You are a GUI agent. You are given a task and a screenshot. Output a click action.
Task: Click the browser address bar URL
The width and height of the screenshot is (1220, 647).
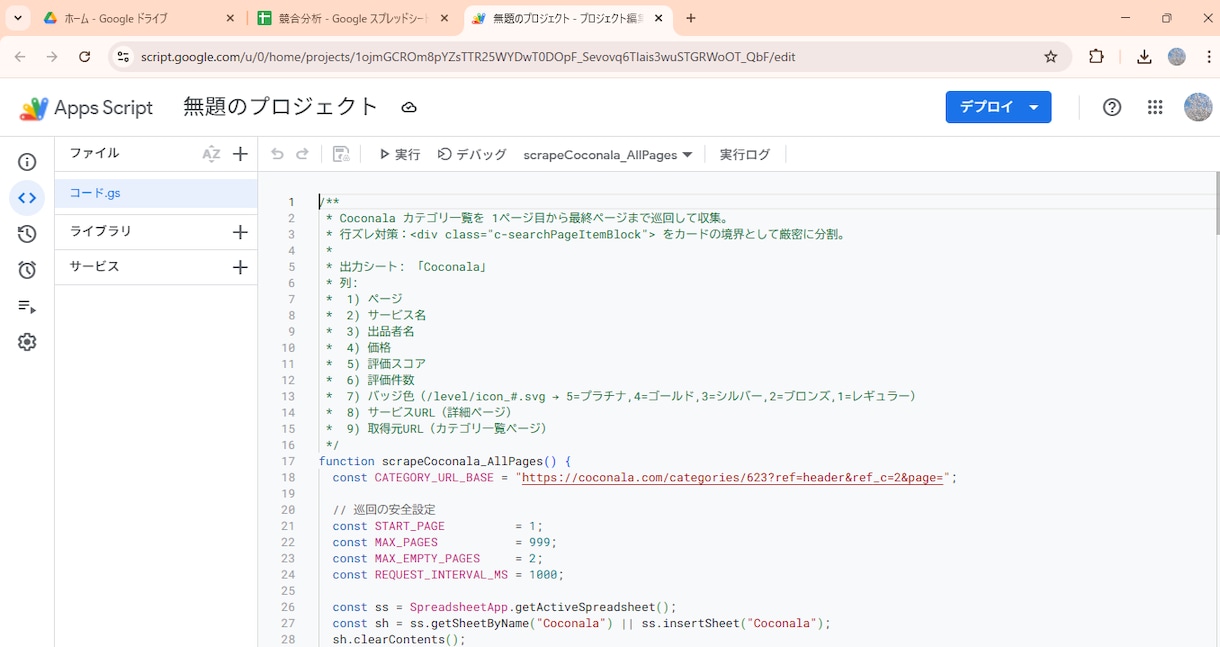(468, 57)
